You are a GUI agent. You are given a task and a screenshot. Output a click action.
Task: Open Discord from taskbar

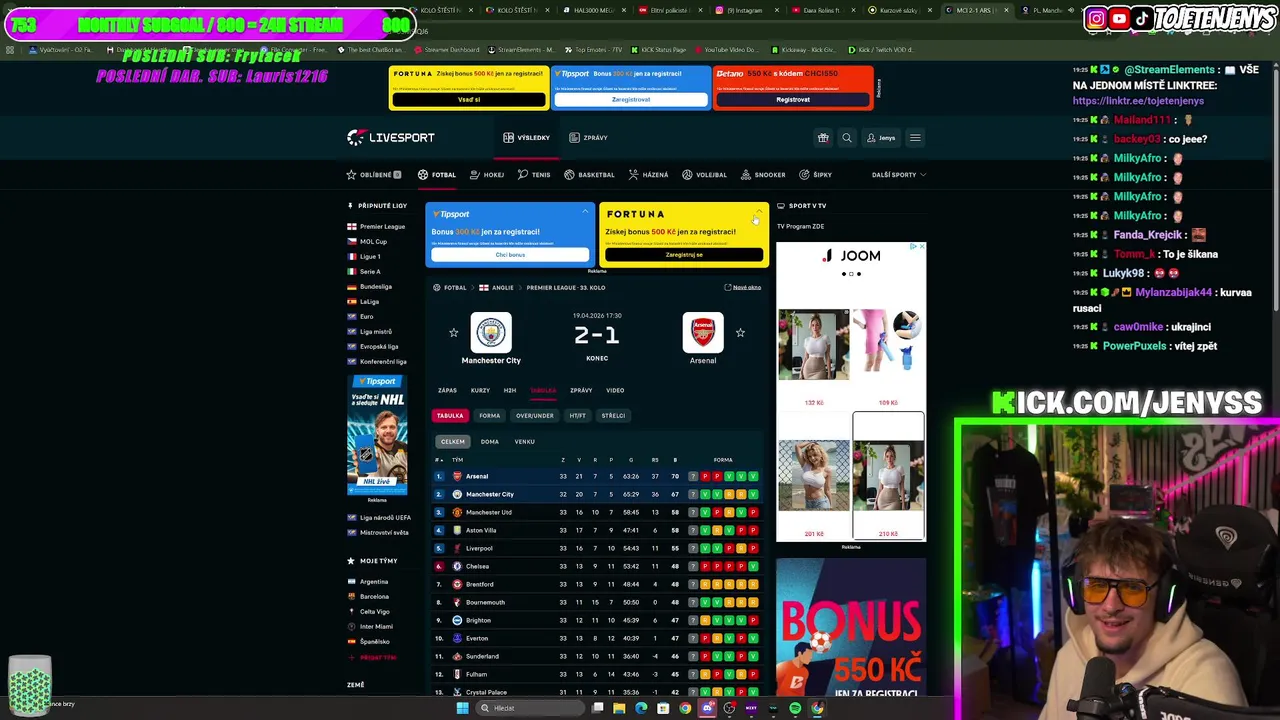point(707,708)
